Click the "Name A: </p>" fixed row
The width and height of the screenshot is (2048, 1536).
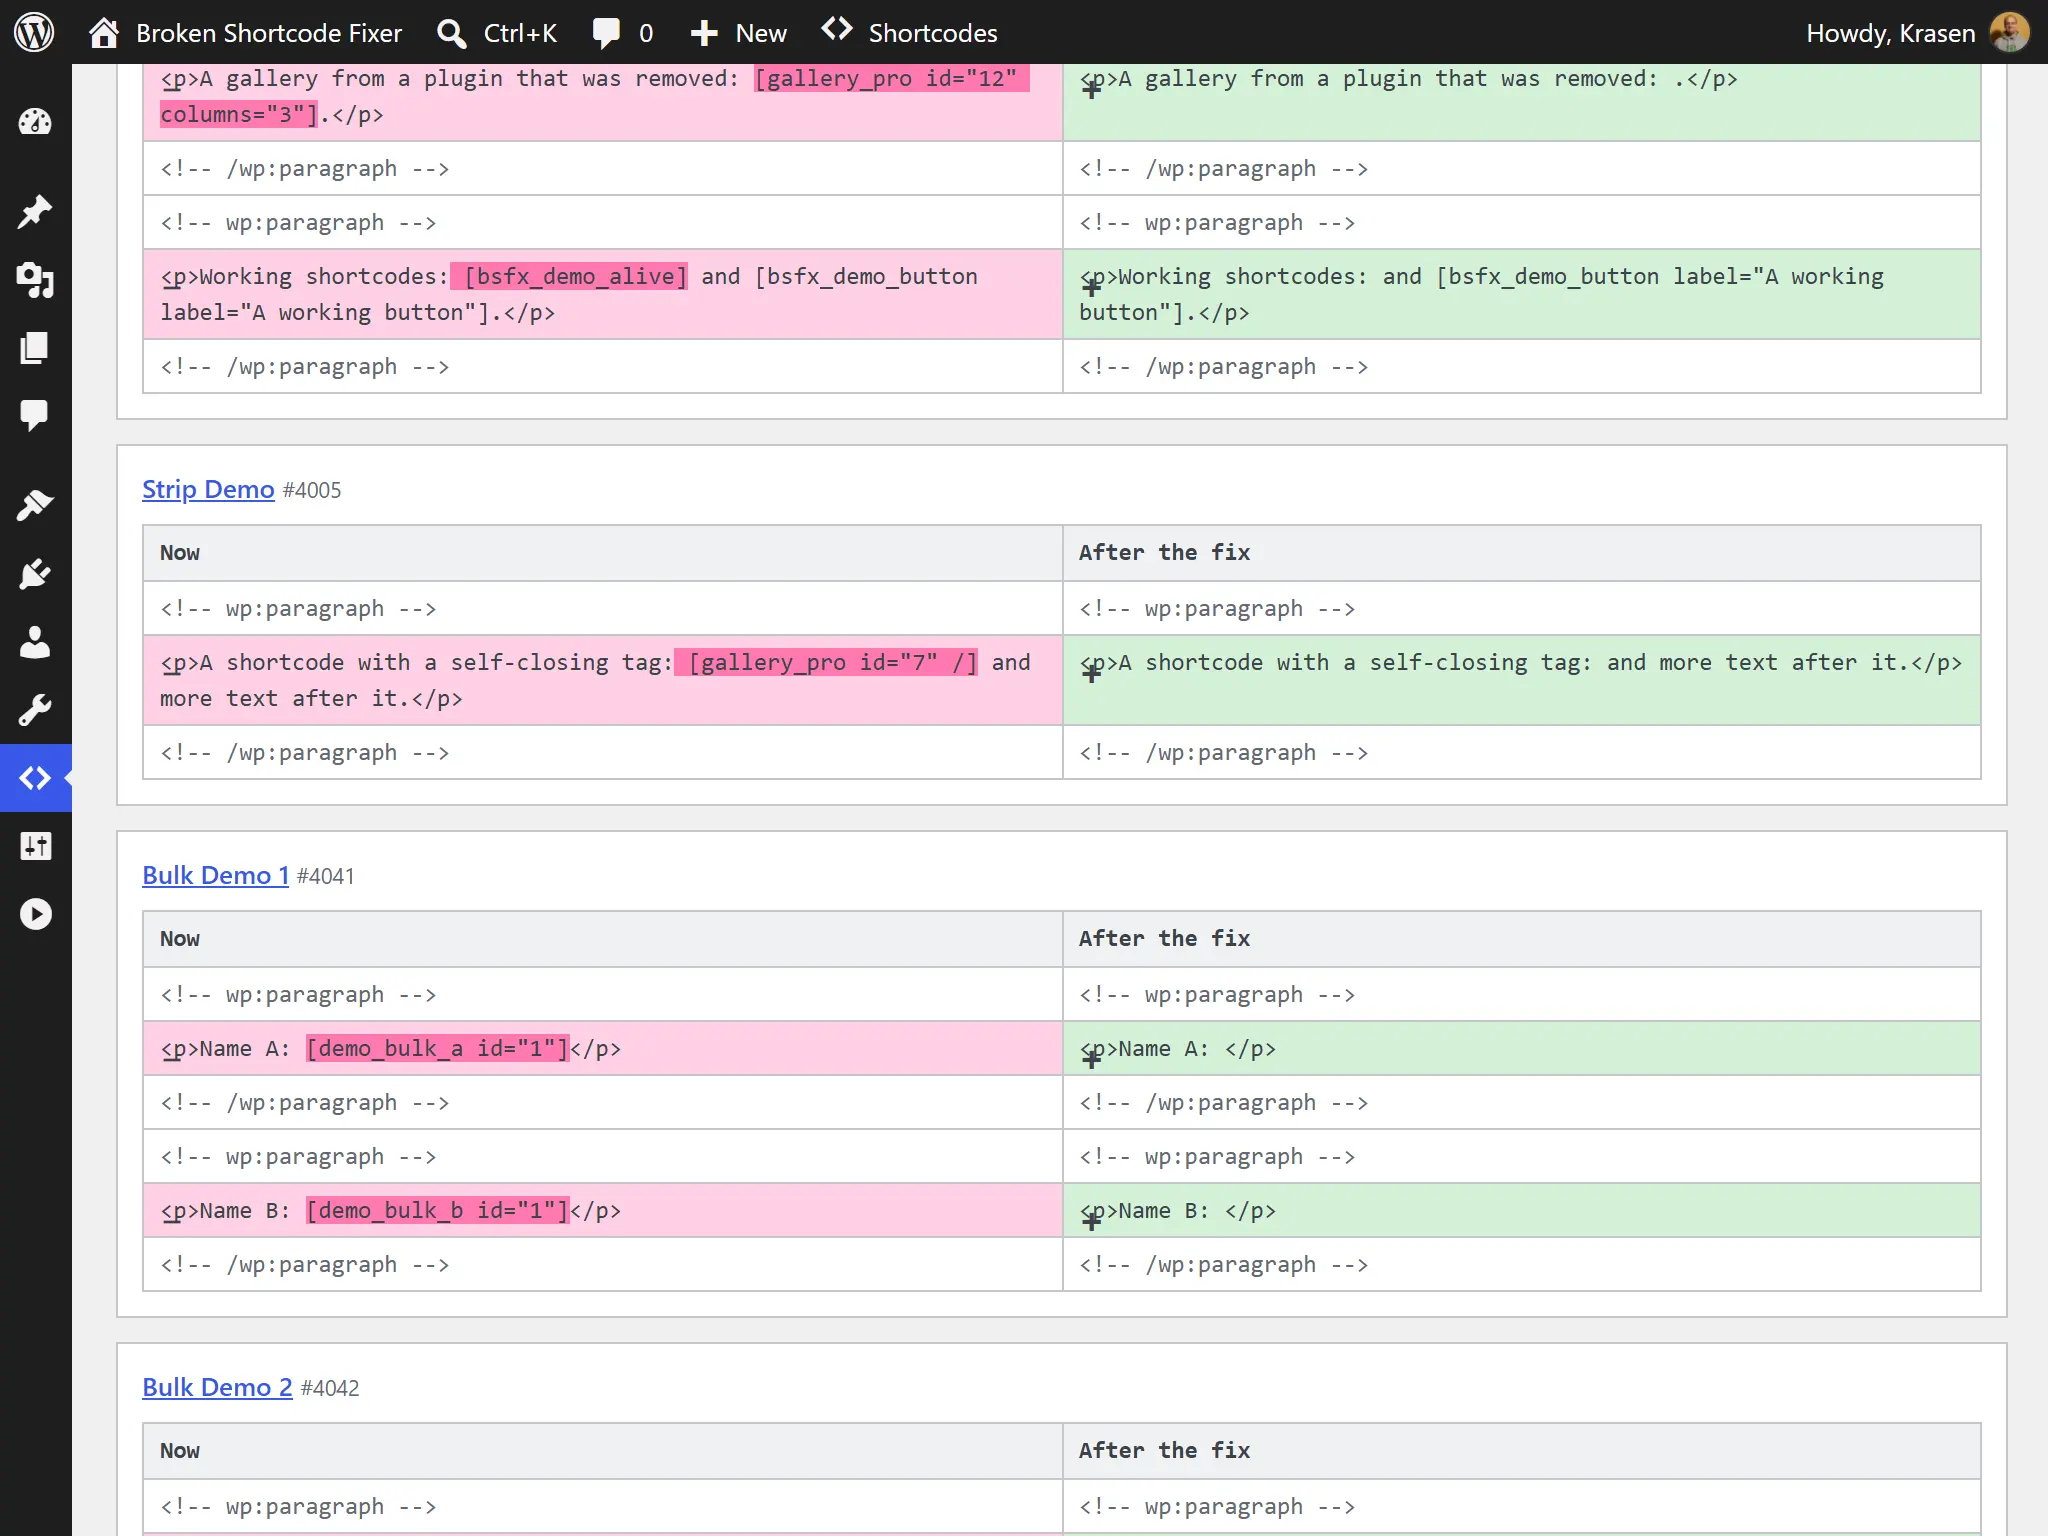(x=1521, y=1048)
